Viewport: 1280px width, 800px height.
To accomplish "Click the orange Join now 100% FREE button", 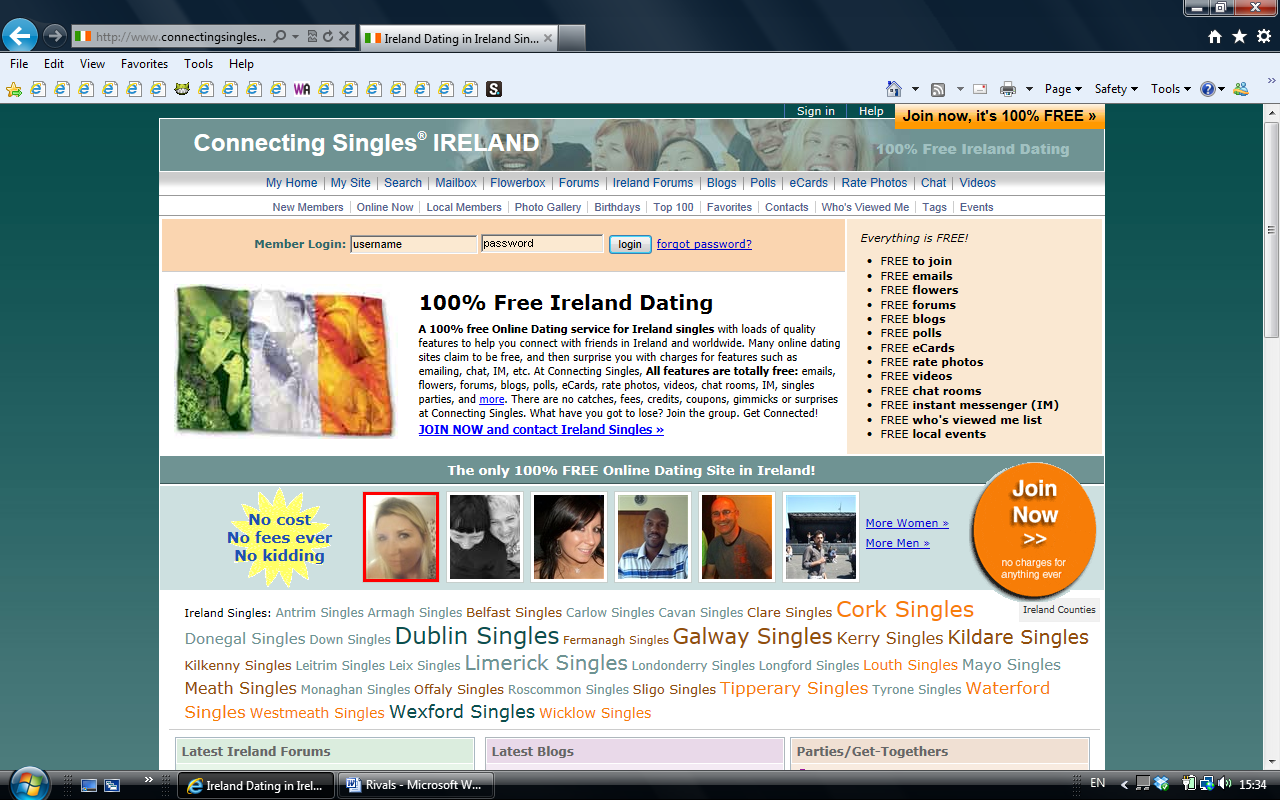I will [x=999, y=116].
